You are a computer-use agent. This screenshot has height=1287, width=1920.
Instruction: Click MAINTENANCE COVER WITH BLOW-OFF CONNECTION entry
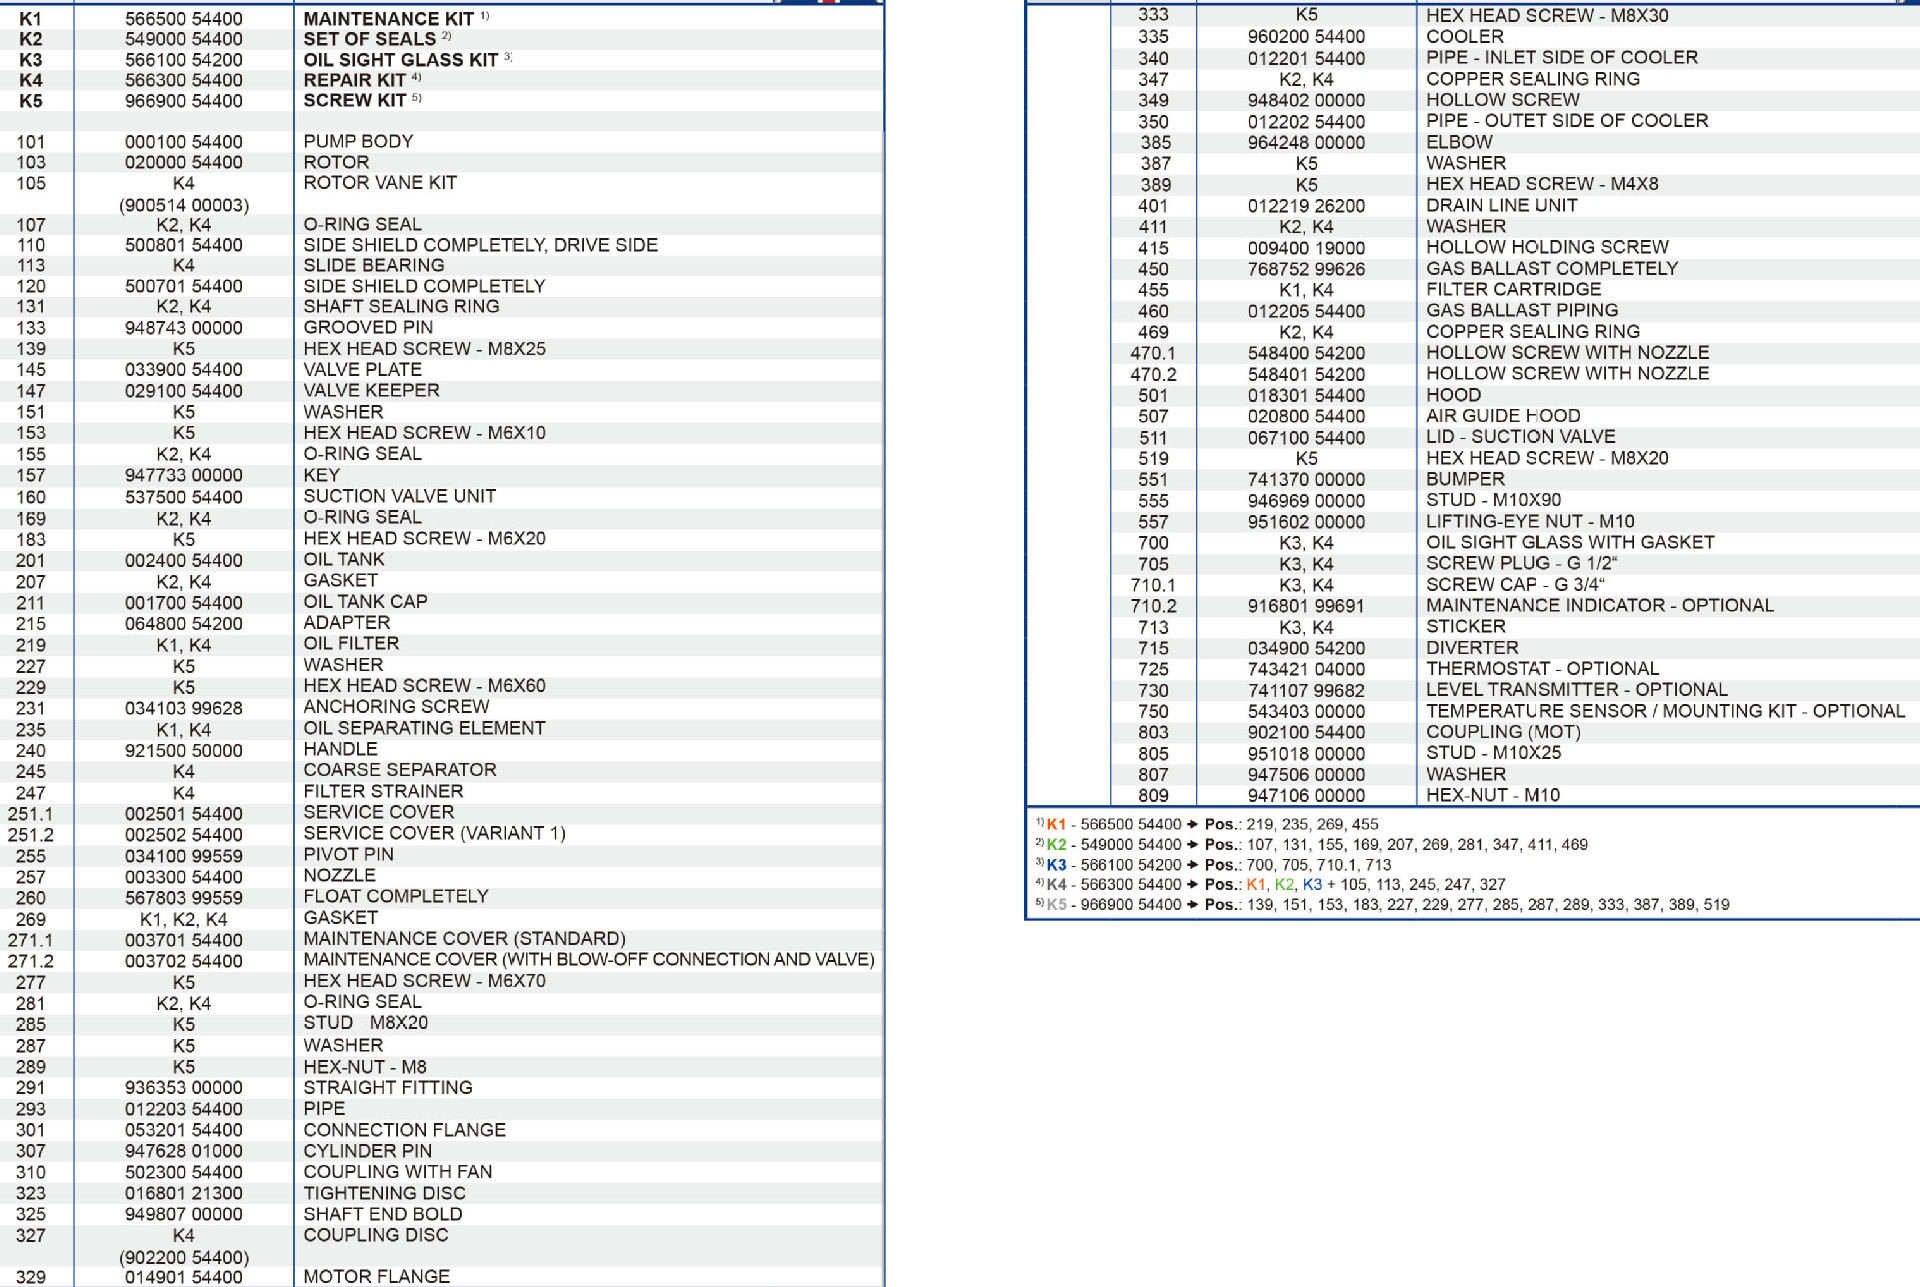coord(589,960)
